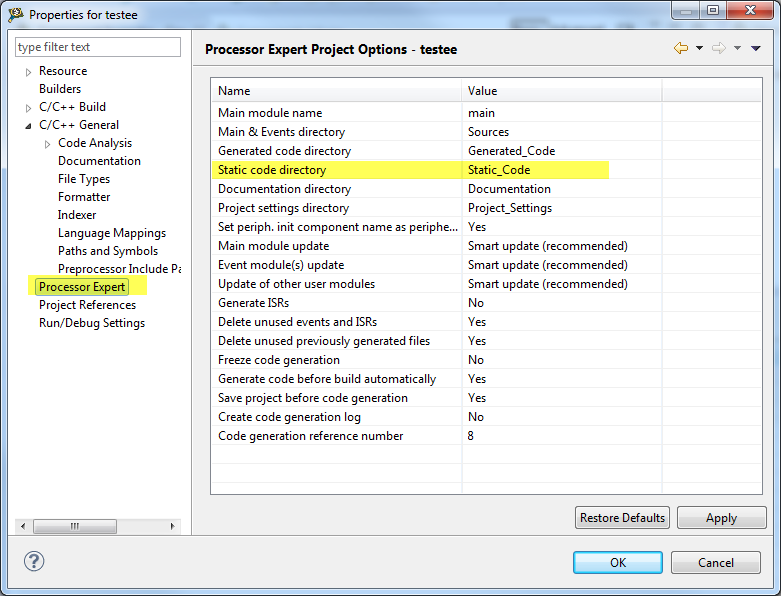Open Run/Debug Settings page
The image size is (781, 596).
click(91, 323)
